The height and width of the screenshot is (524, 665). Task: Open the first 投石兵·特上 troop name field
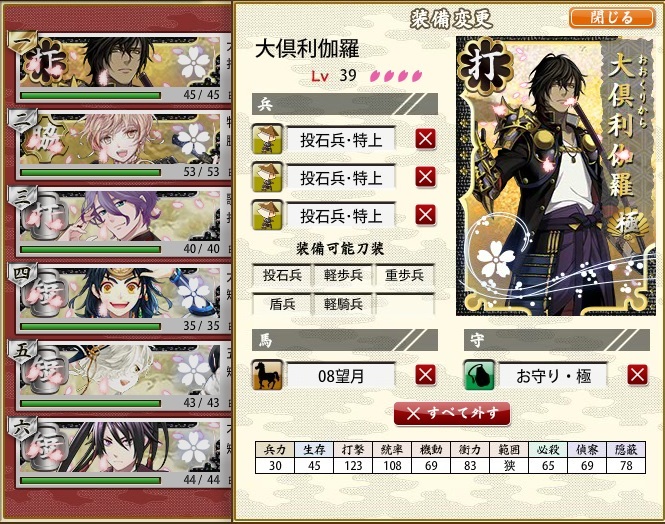(341, 139)
